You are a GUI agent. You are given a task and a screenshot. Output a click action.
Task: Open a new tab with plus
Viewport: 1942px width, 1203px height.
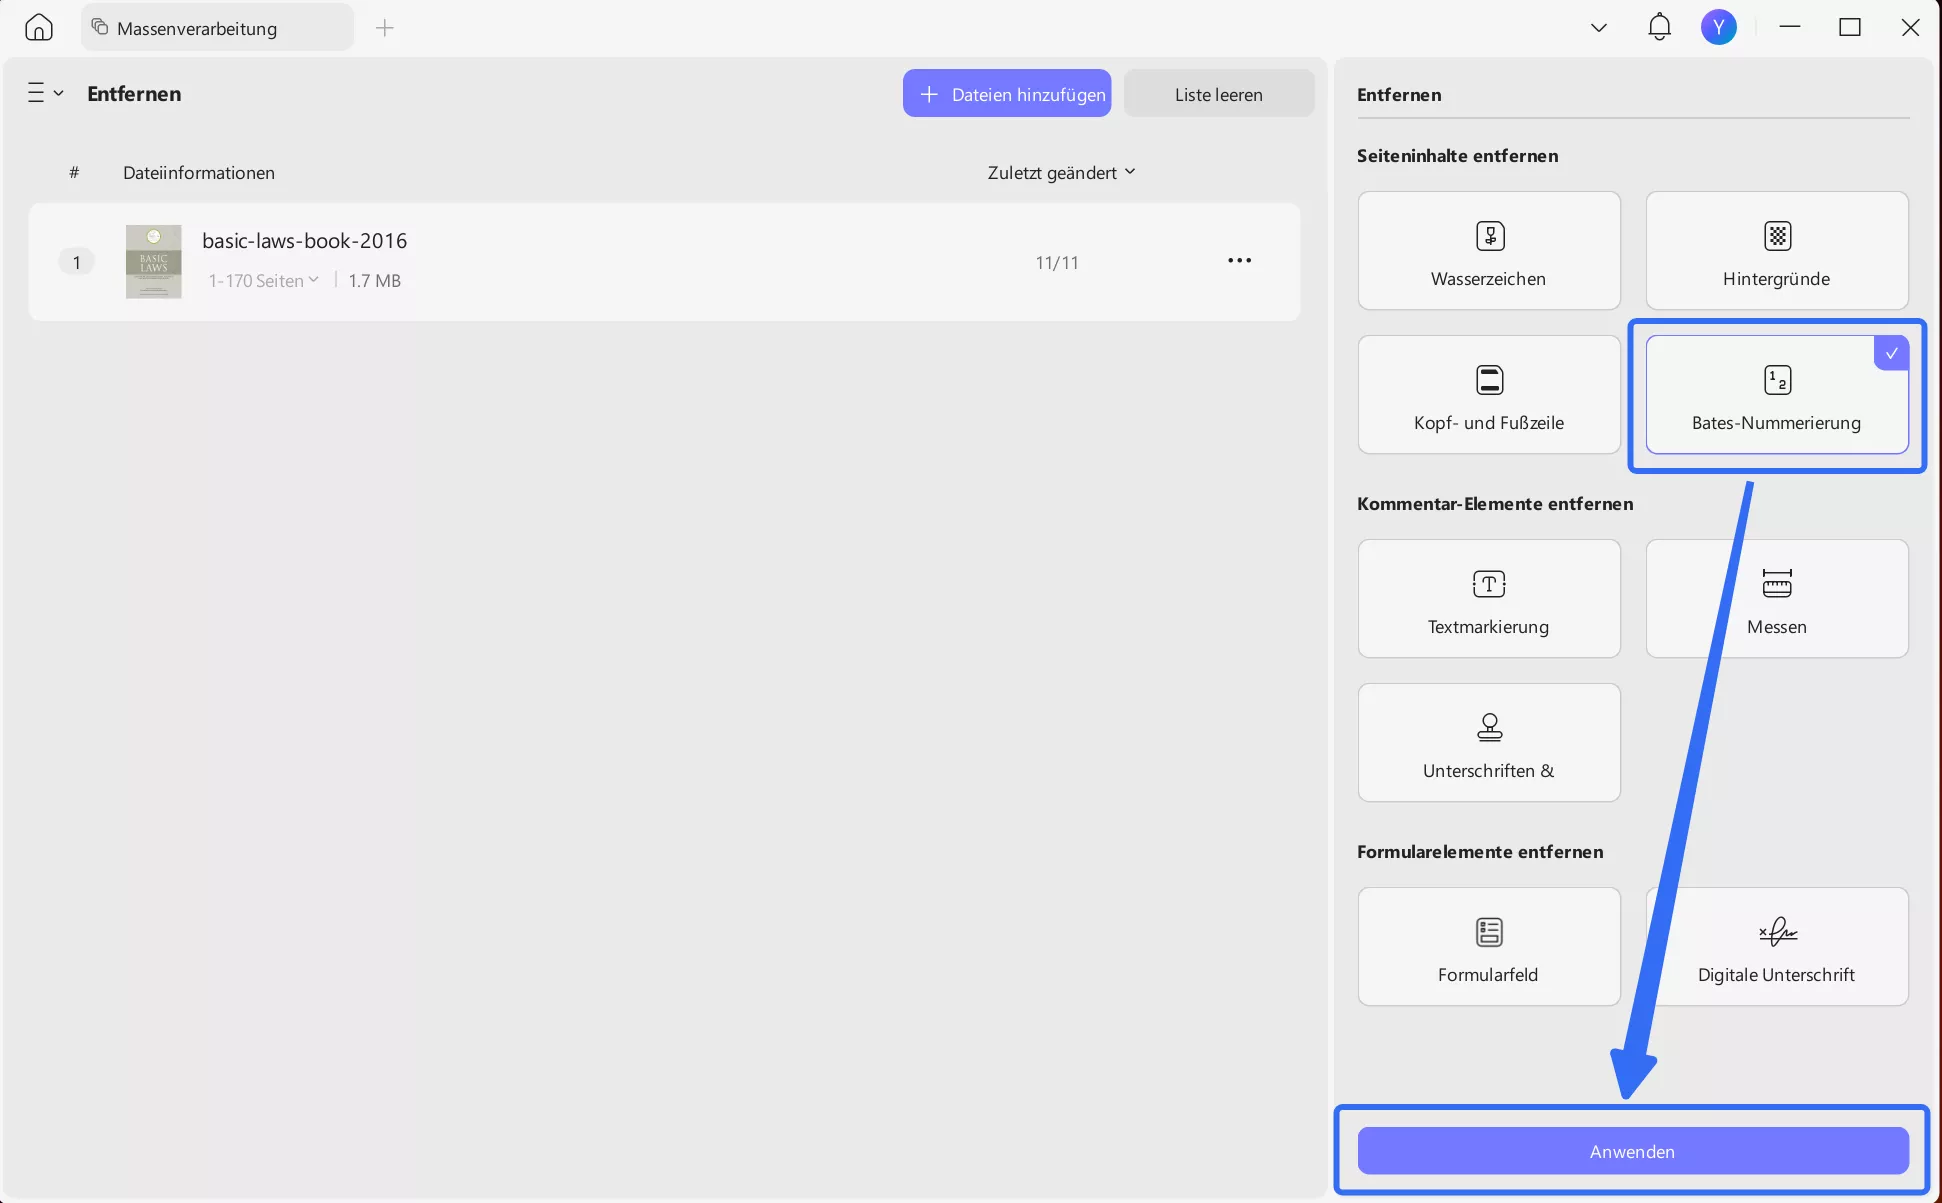pos(385,28)
